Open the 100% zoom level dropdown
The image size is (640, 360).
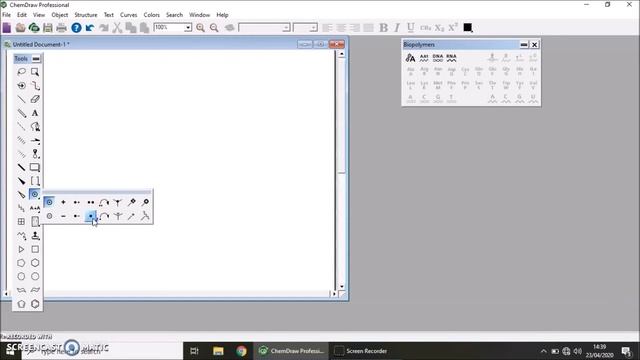point(188,28)
